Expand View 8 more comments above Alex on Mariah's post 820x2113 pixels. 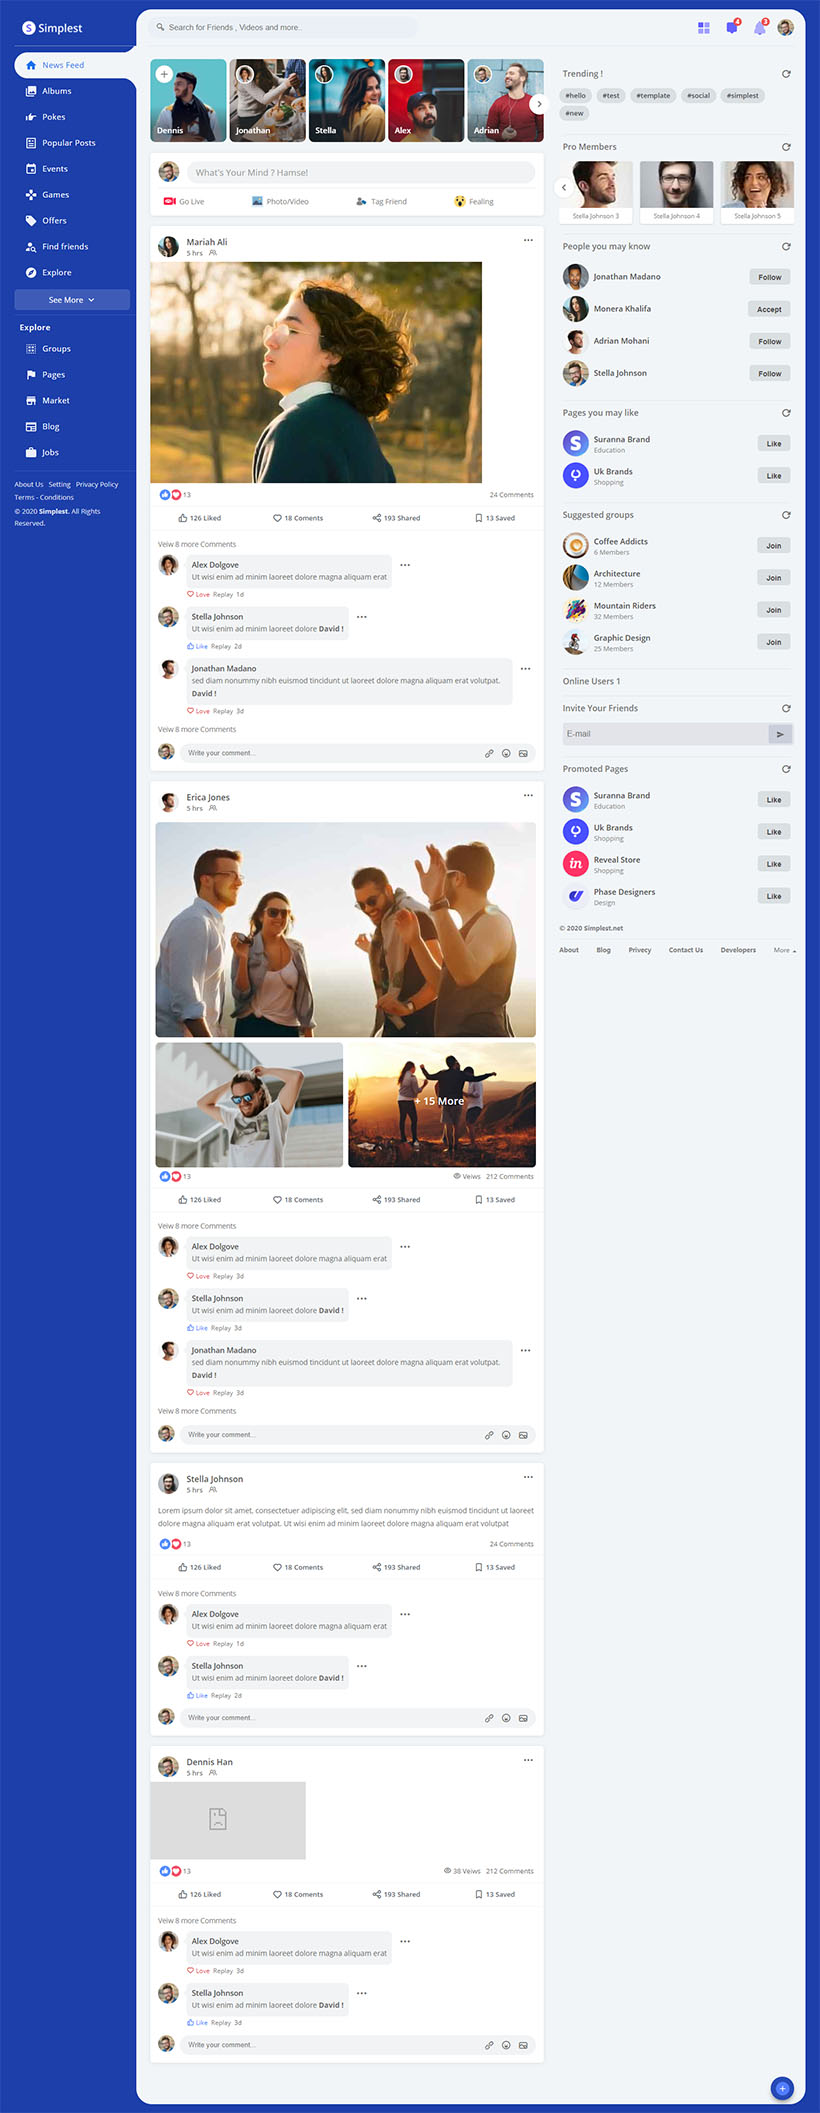197,545
